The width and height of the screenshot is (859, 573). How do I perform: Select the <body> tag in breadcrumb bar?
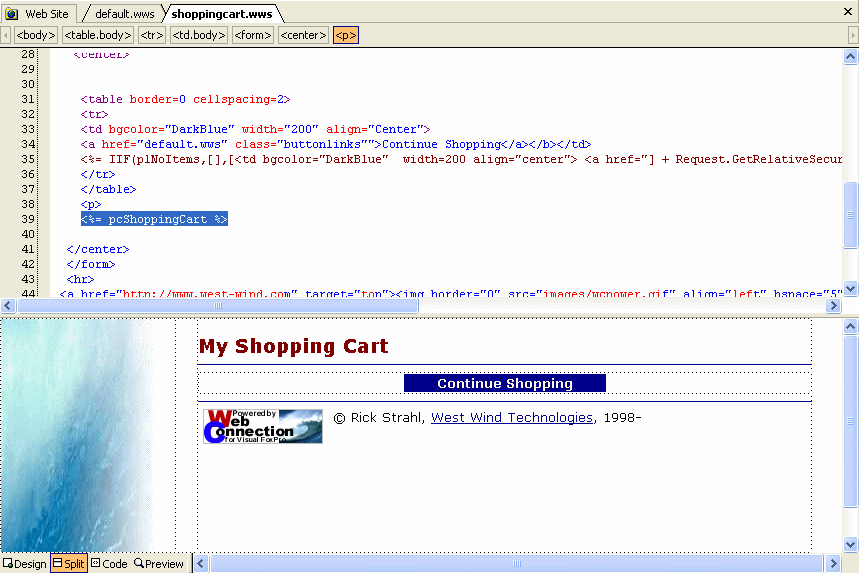click(x=36, y=35)
